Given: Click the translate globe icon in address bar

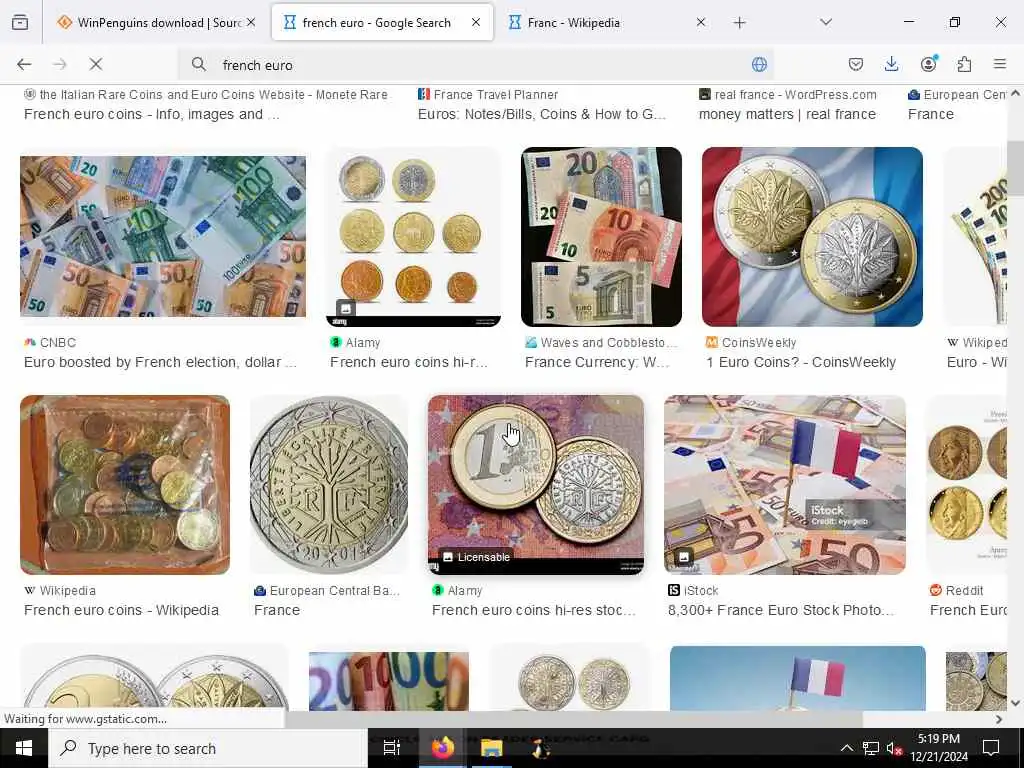Looking at the screenshot, I should (759, 64).
